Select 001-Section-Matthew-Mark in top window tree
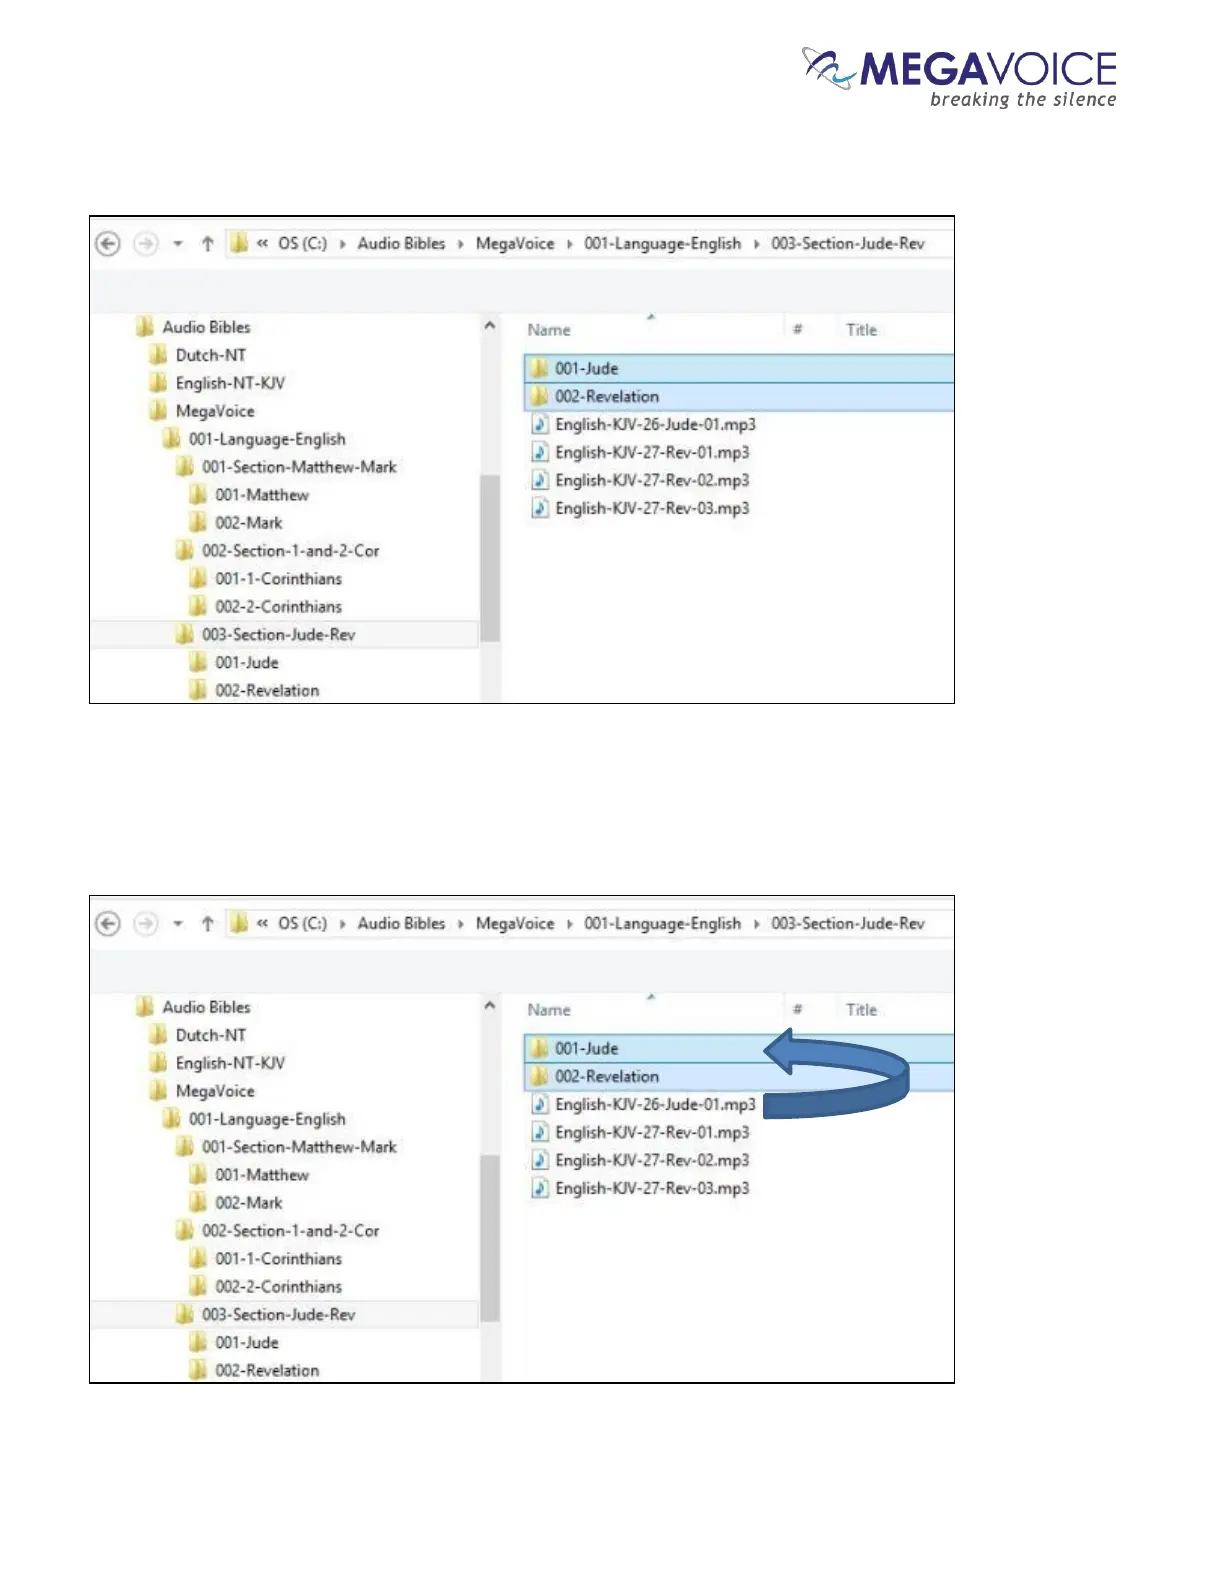 (286, 467)
